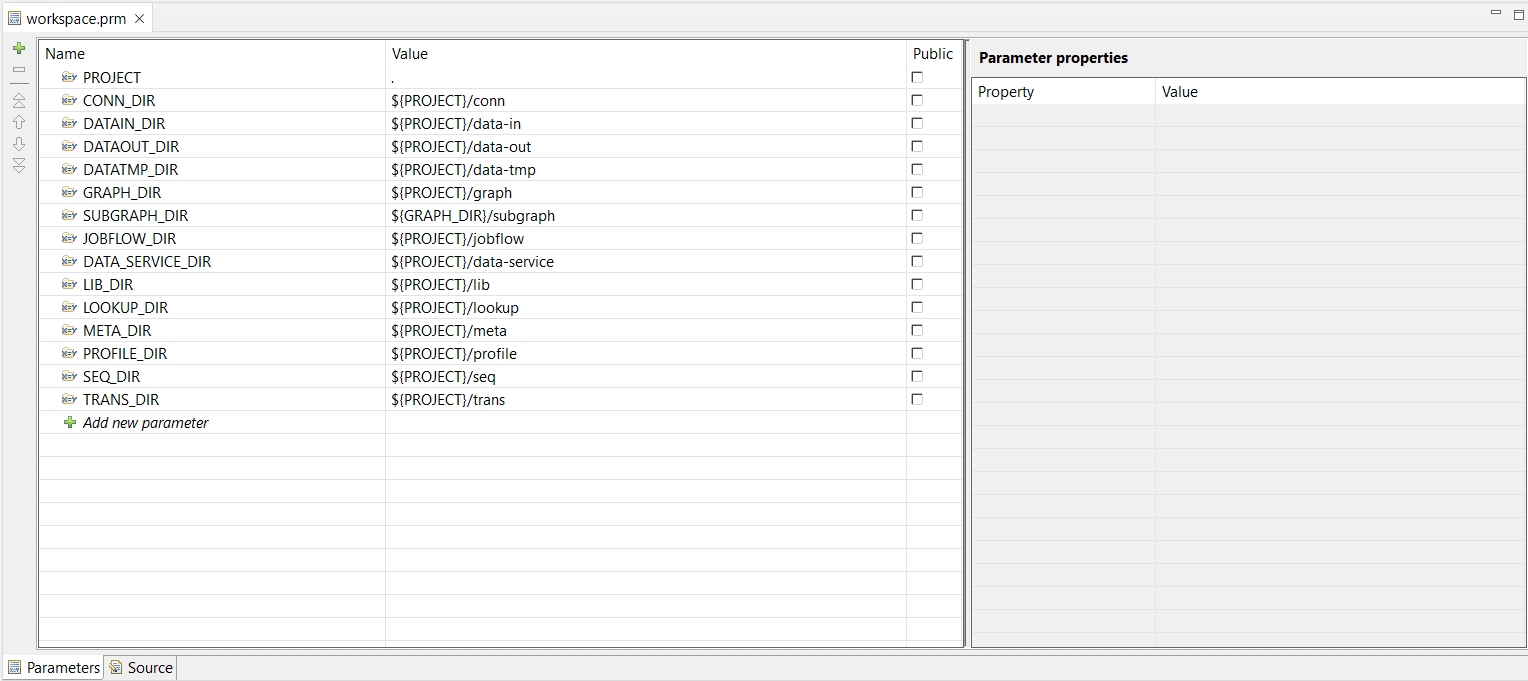This screenshot has width=1528, height=681.
Task: Check the Public box for PROJECT
Action: pos(917,78)
